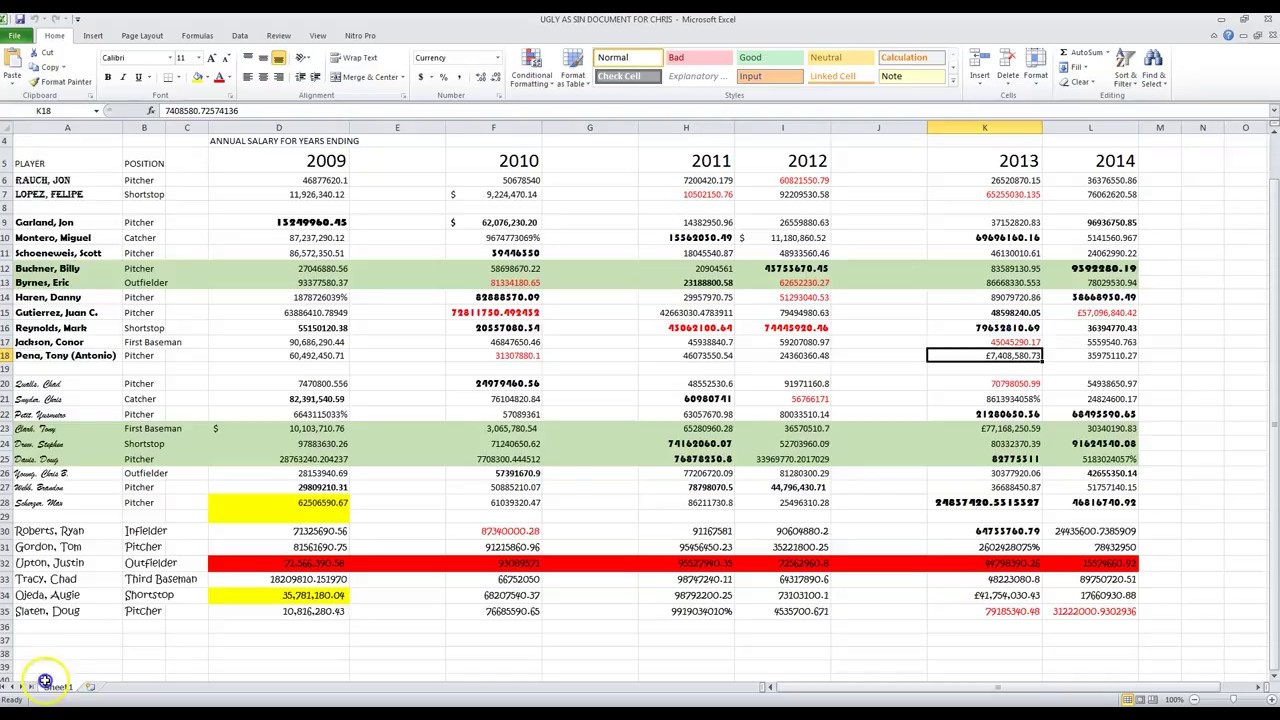The image size is (1280, 720).
Task: Open the Font name dropdown
Action: 170,57
